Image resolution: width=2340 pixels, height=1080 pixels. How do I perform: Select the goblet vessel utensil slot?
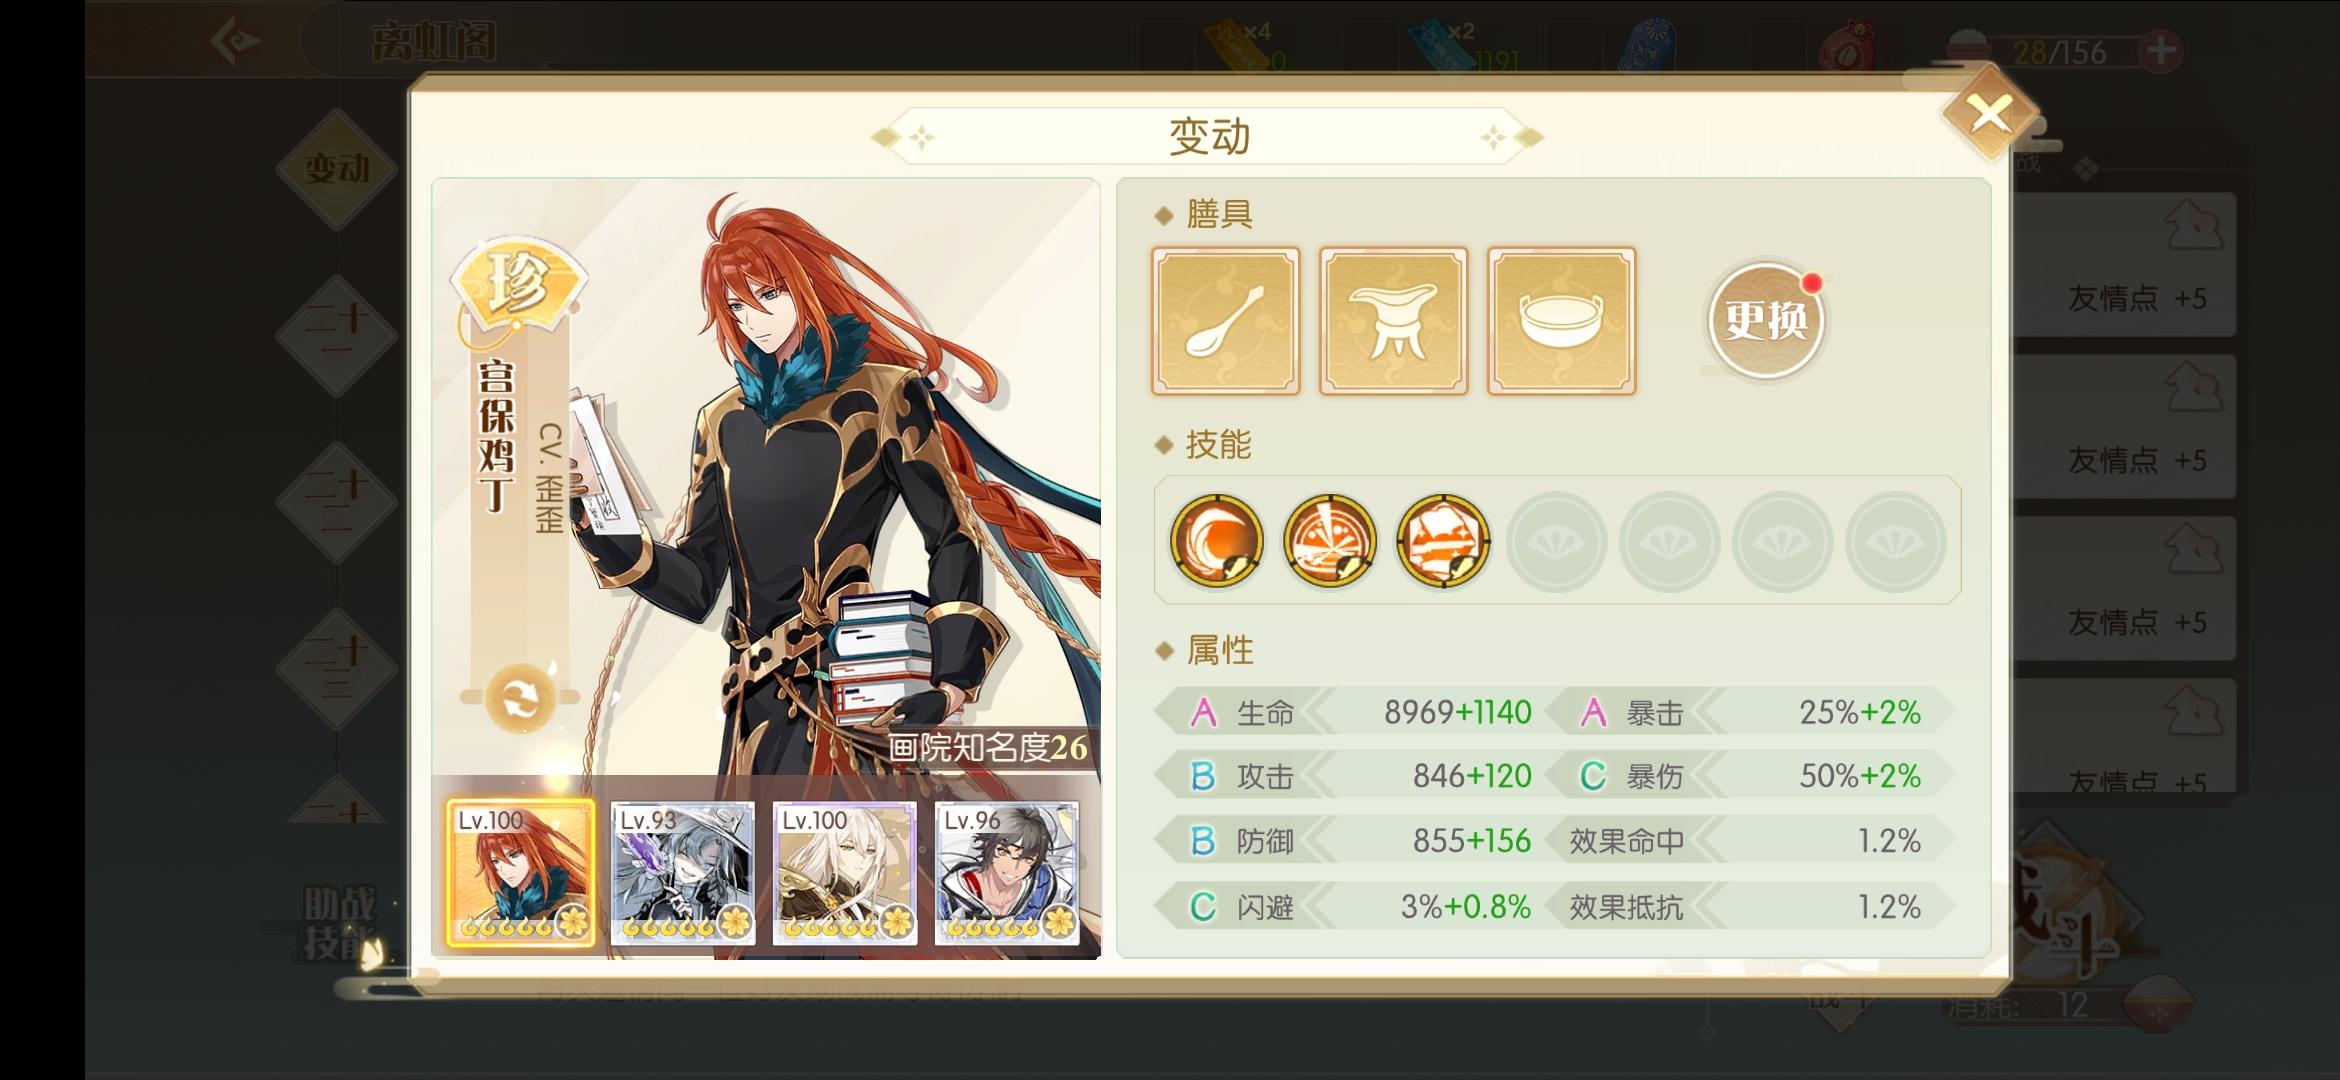(x=1394, y=321)
